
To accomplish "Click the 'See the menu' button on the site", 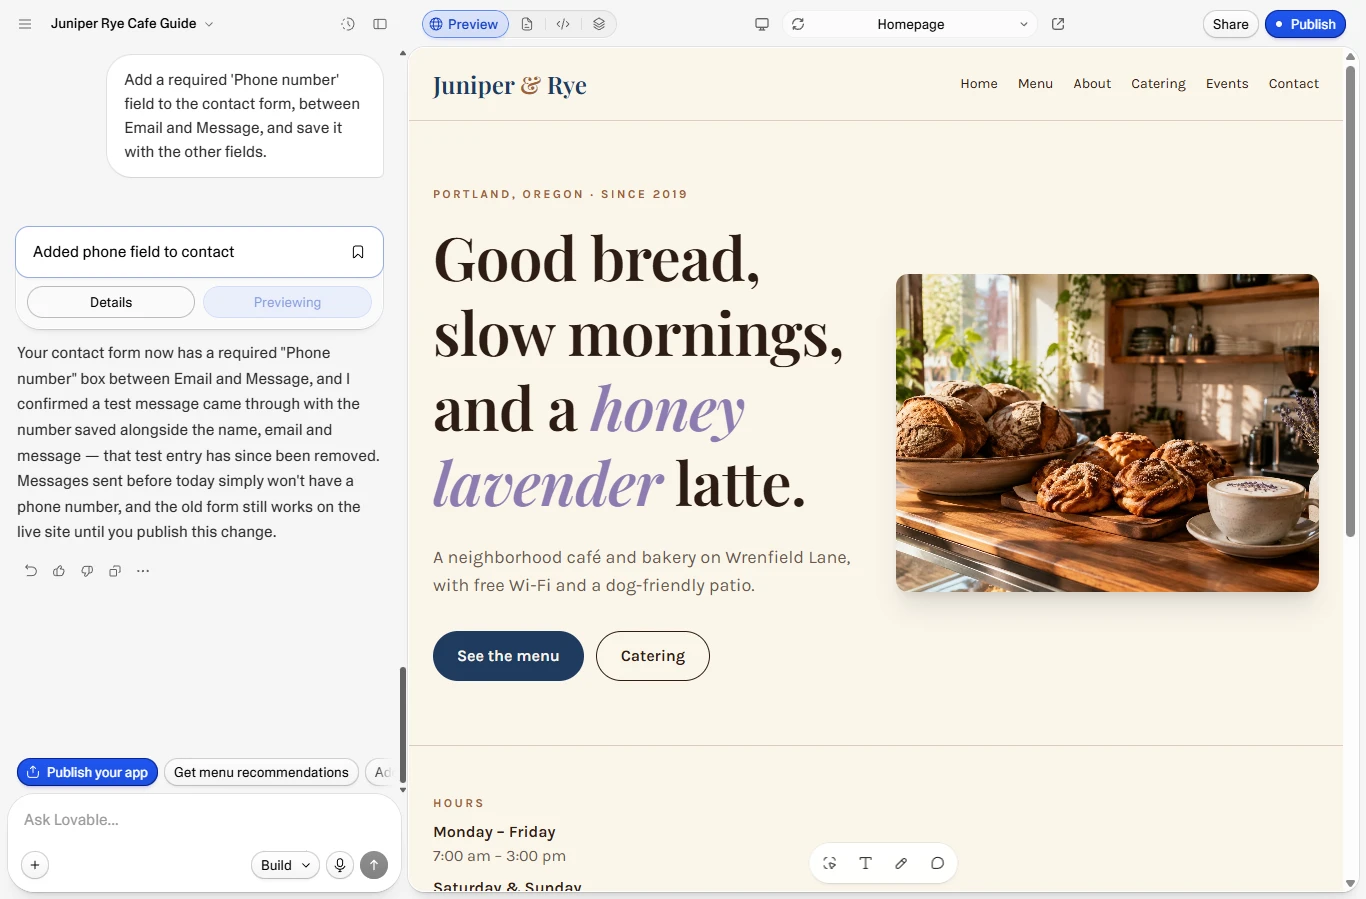I will [508, 656].
